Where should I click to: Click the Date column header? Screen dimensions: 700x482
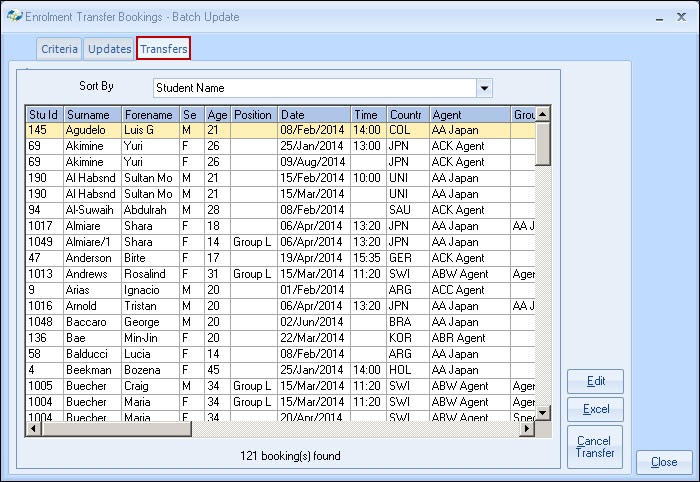coord(314,115)
